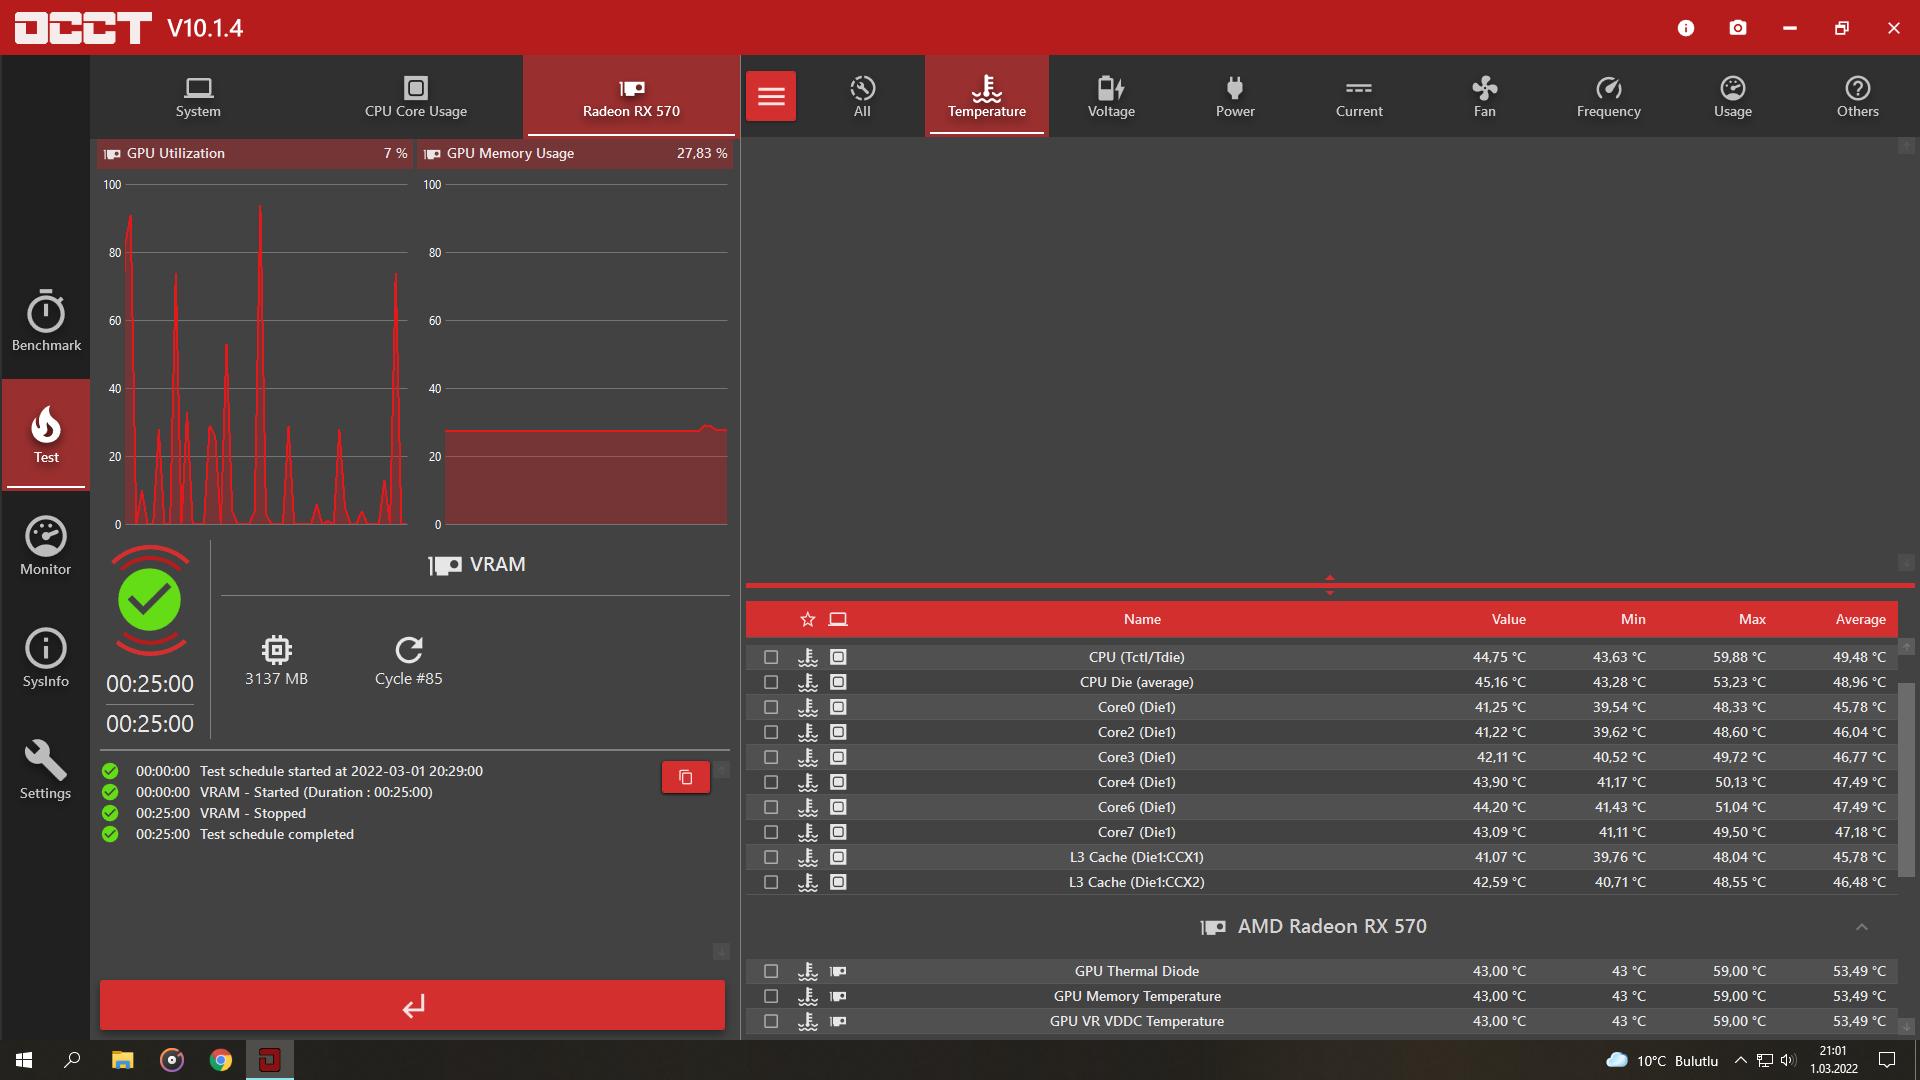This screenshot has height=1080, width=1920.
Task: Click the info icon in title bar
Action: [x=1686, y=28]
